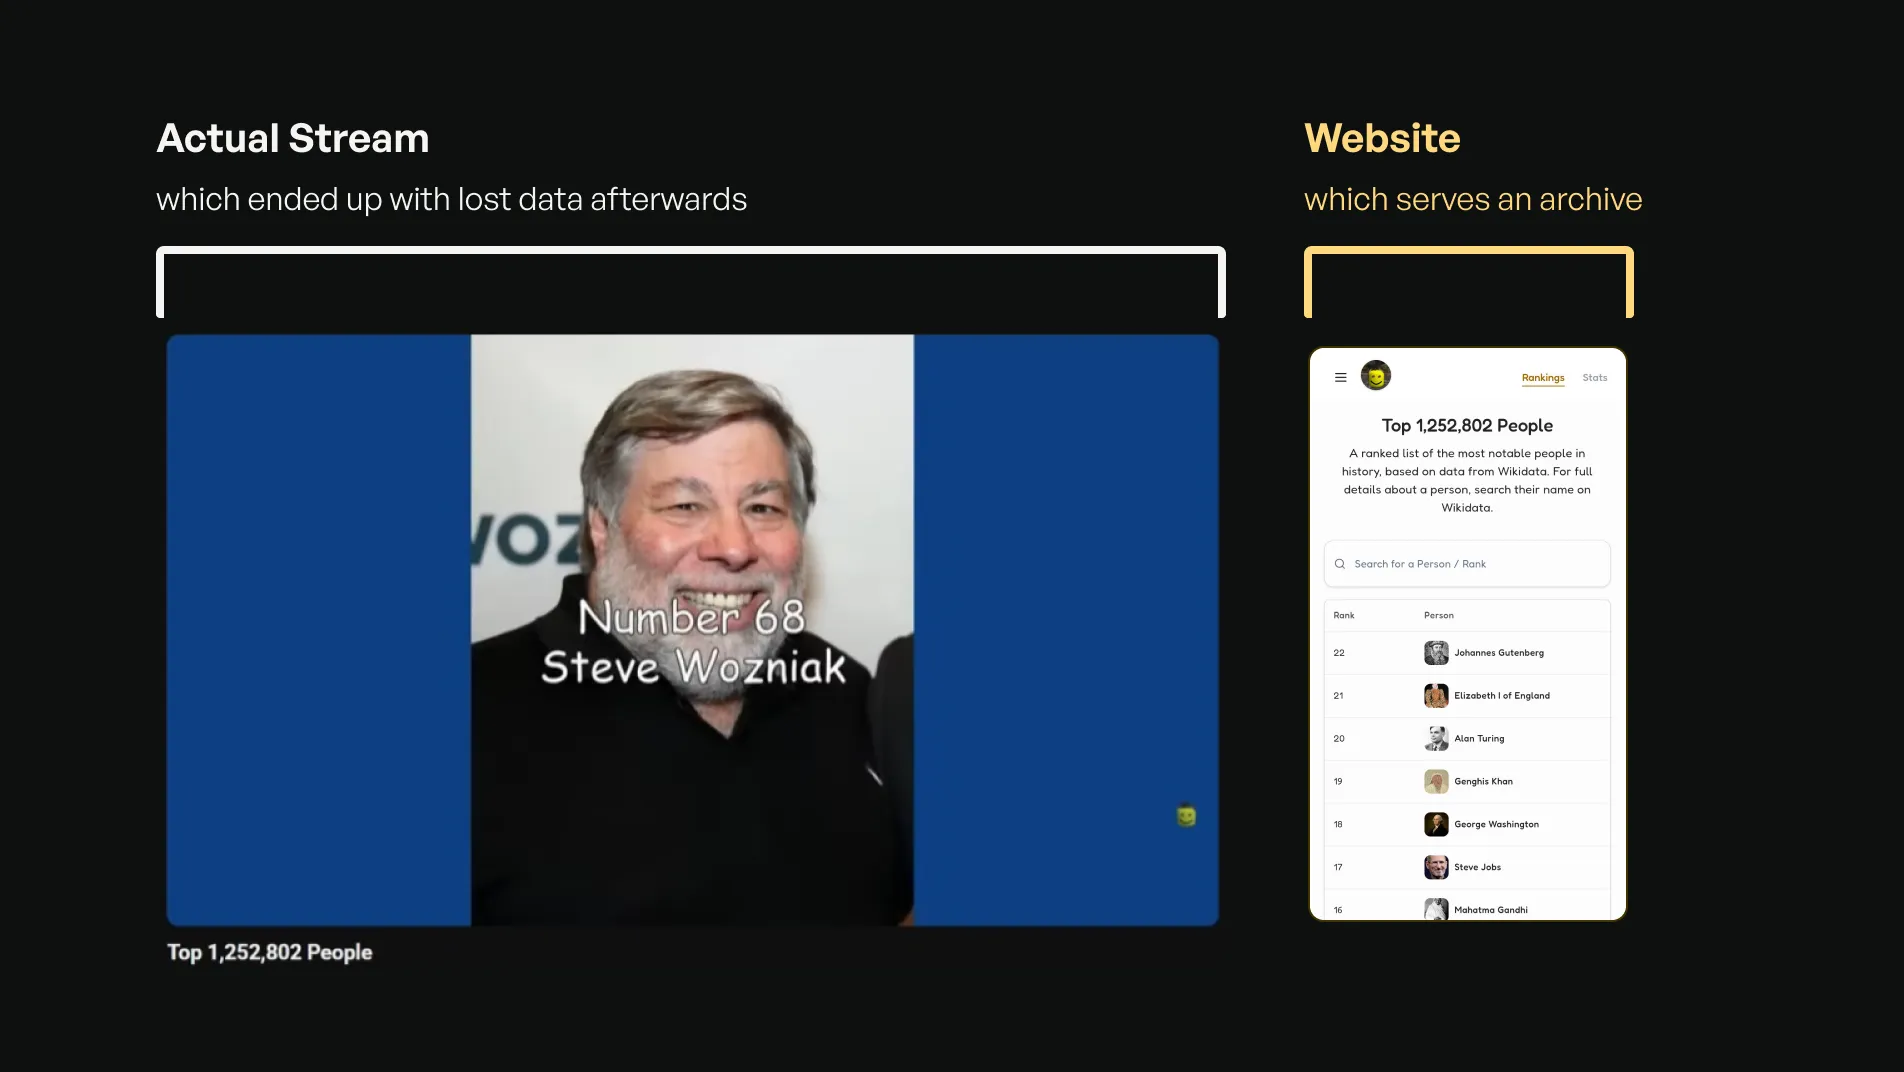Switch to the Rankings tab
This screenshot has height=1072, width=1904.
pyautogui.click(x=1543, y=378)
